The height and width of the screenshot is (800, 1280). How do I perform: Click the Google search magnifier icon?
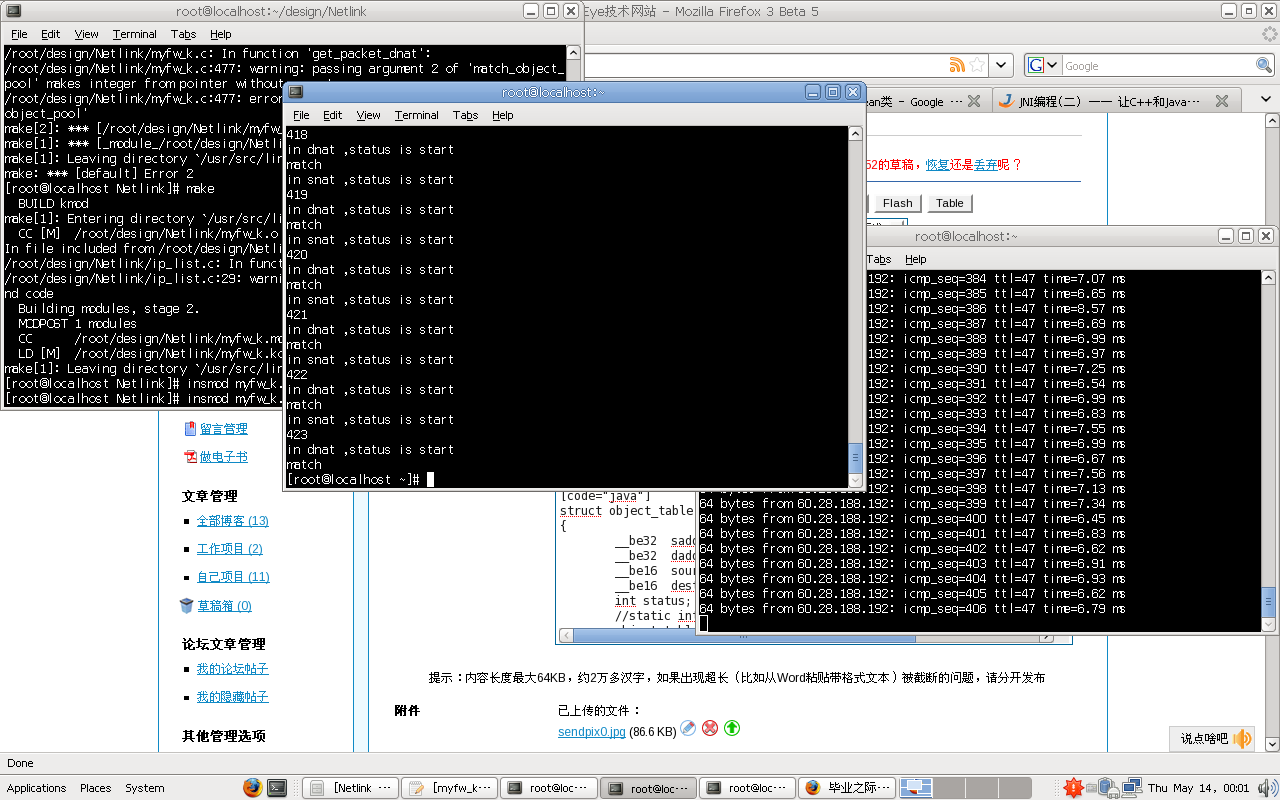(x=1264, y=65)
